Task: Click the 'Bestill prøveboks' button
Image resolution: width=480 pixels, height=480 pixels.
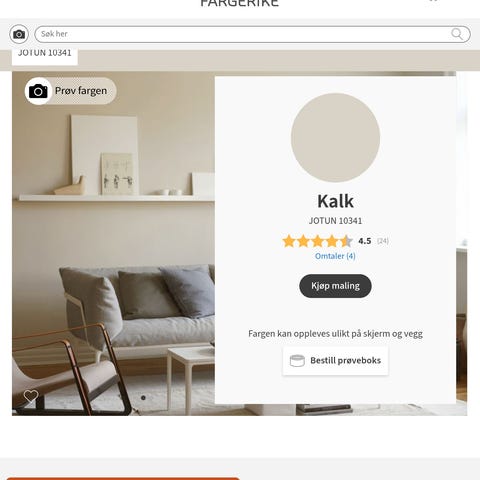Action: 335,361
